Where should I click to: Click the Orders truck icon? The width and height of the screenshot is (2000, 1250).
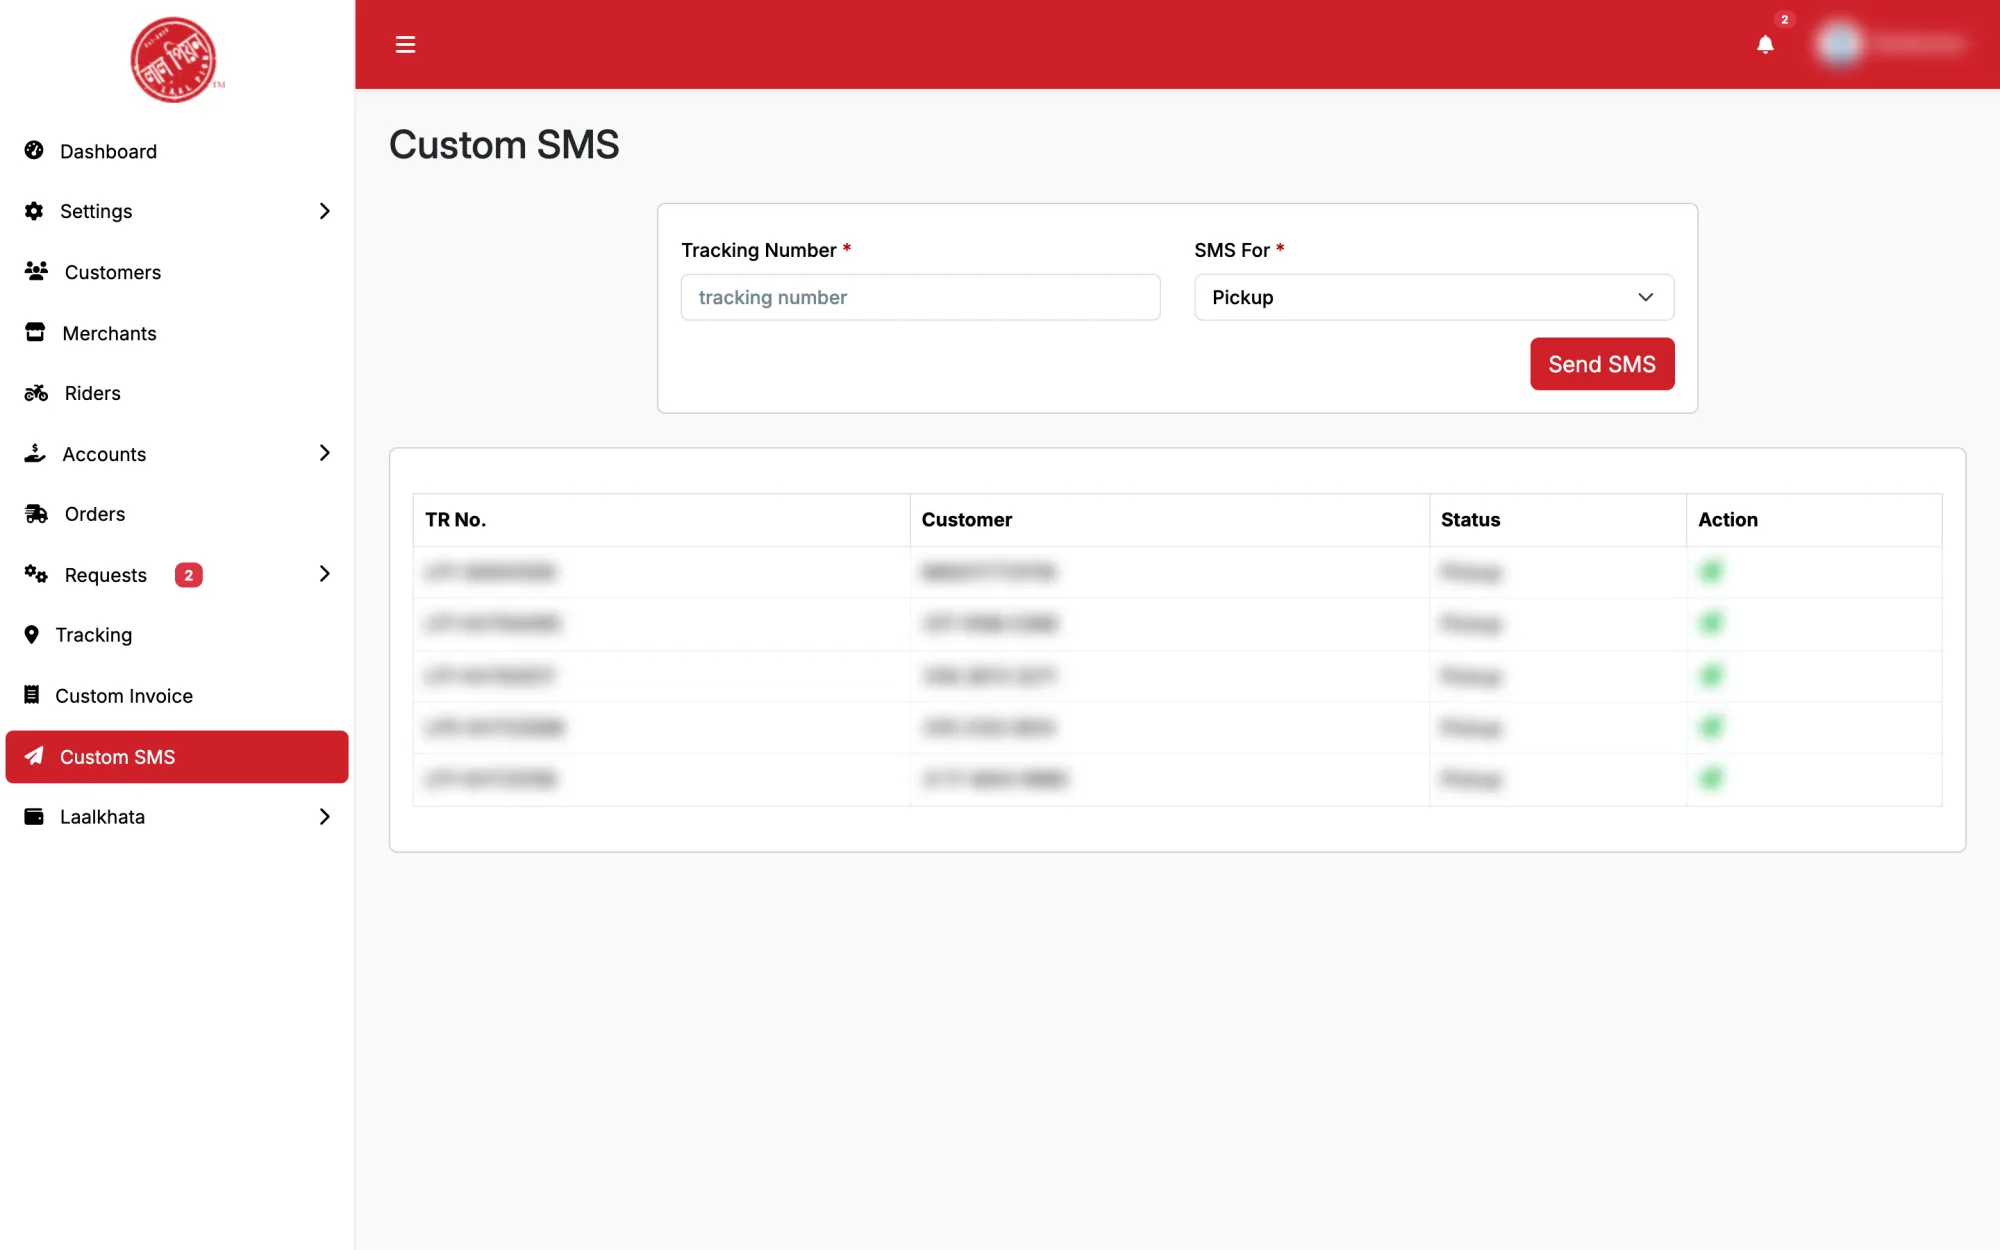click(x=36, y=513)
